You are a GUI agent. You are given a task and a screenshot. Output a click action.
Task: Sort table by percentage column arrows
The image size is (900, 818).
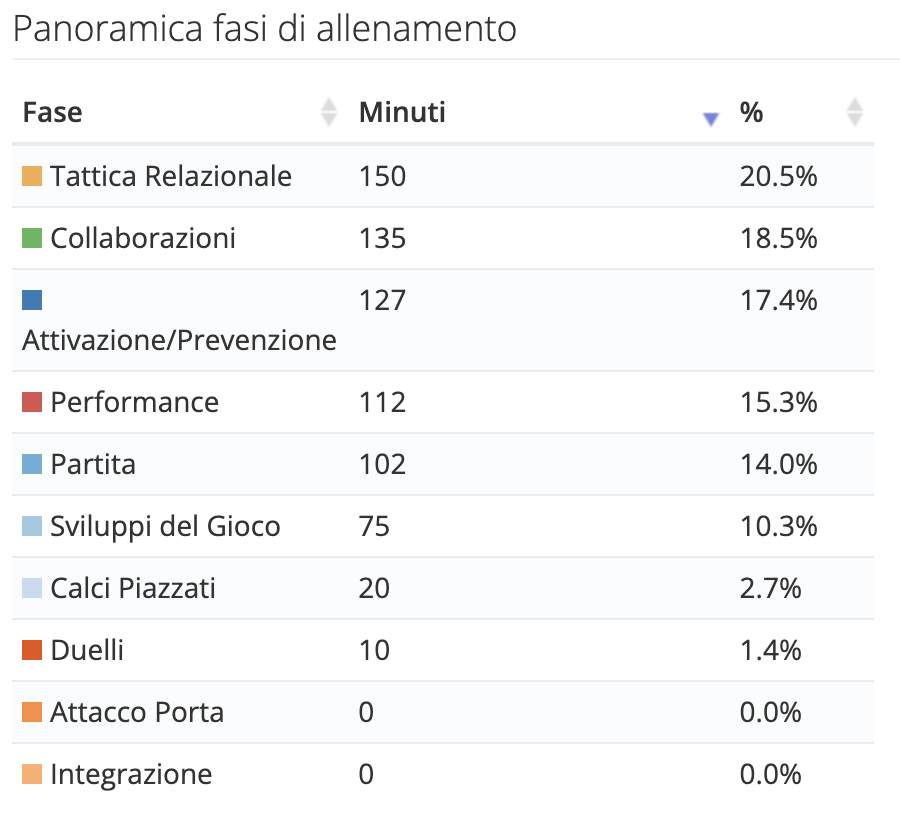coord(855,112)
